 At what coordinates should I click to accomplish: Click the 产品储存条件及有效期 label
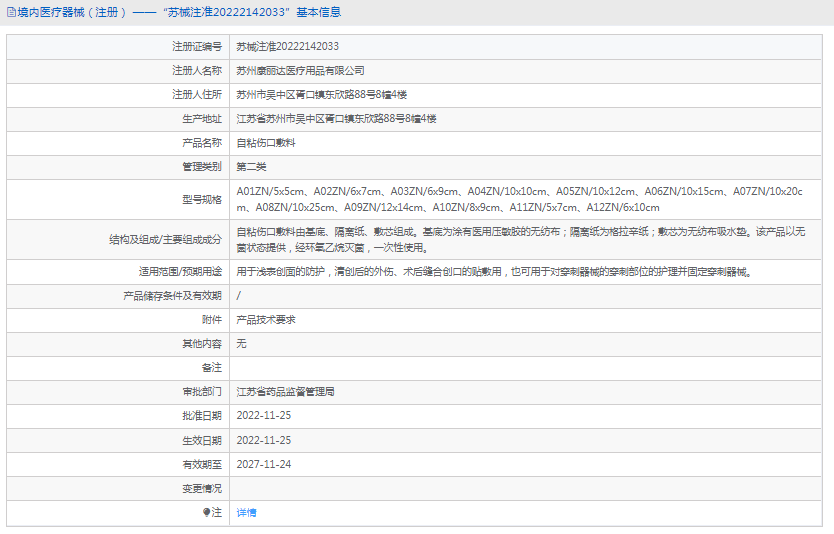click(x=172, y=296)
